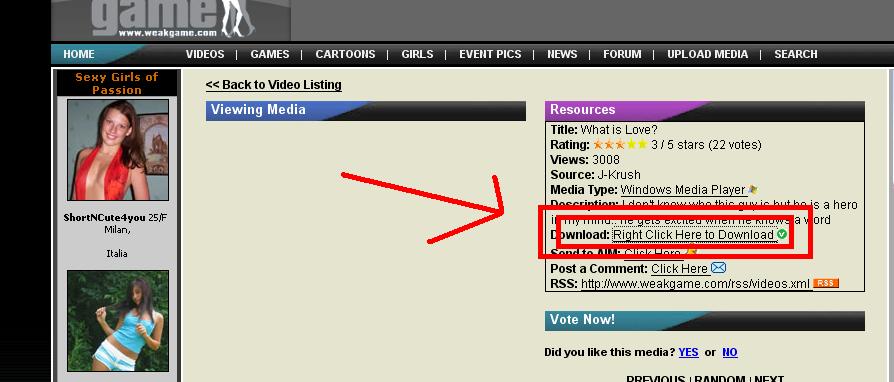Open the GIRLS section
This screenshot has height=382, width=894.
[417, 54]
